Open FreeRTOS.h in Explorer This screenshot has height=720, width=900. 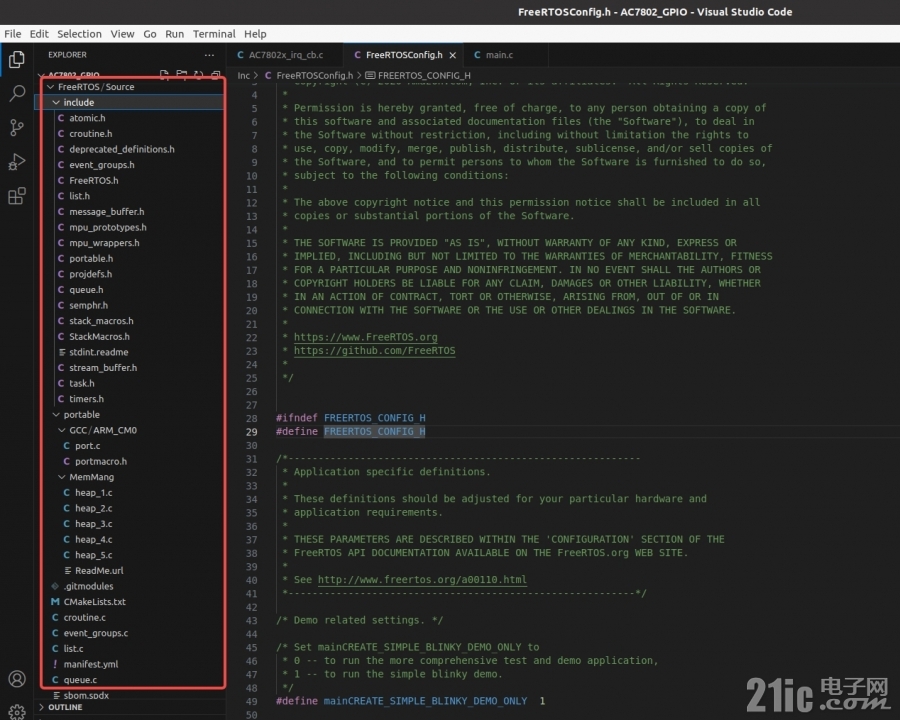94,180
